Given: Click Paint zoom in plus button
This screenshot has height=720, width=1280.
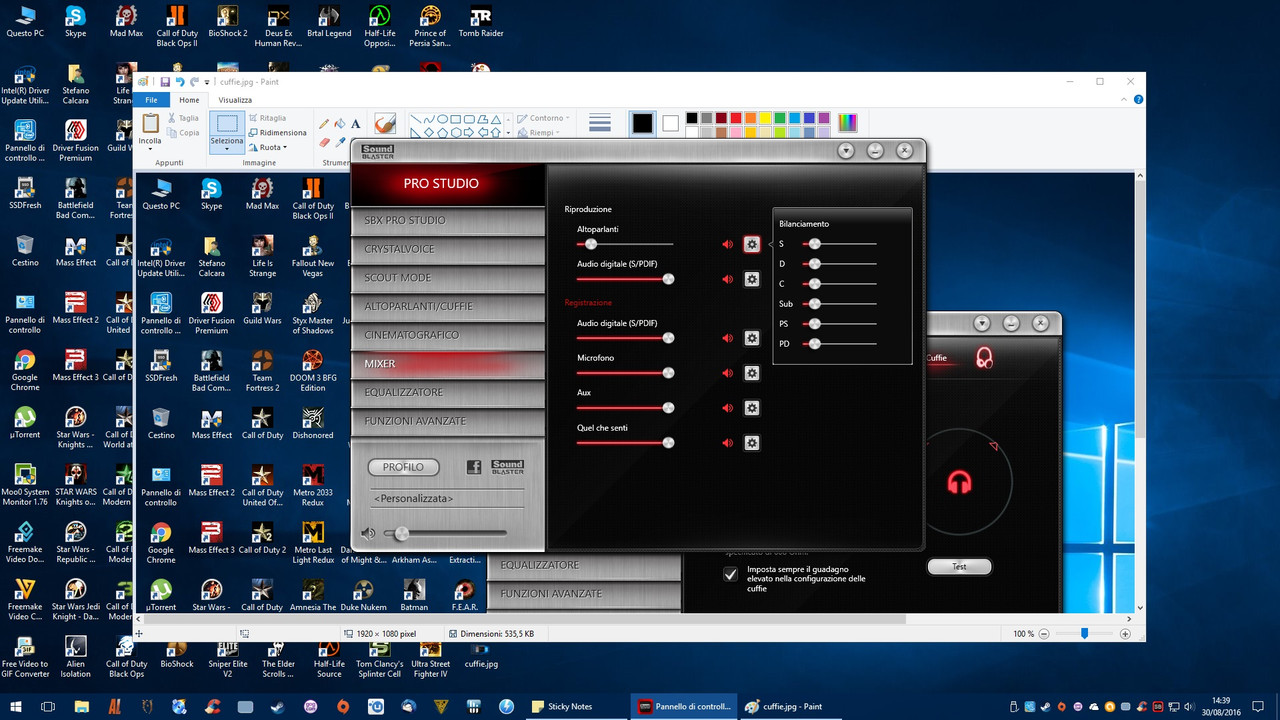Looking at the screenshot, I should tap(1125, 634).
